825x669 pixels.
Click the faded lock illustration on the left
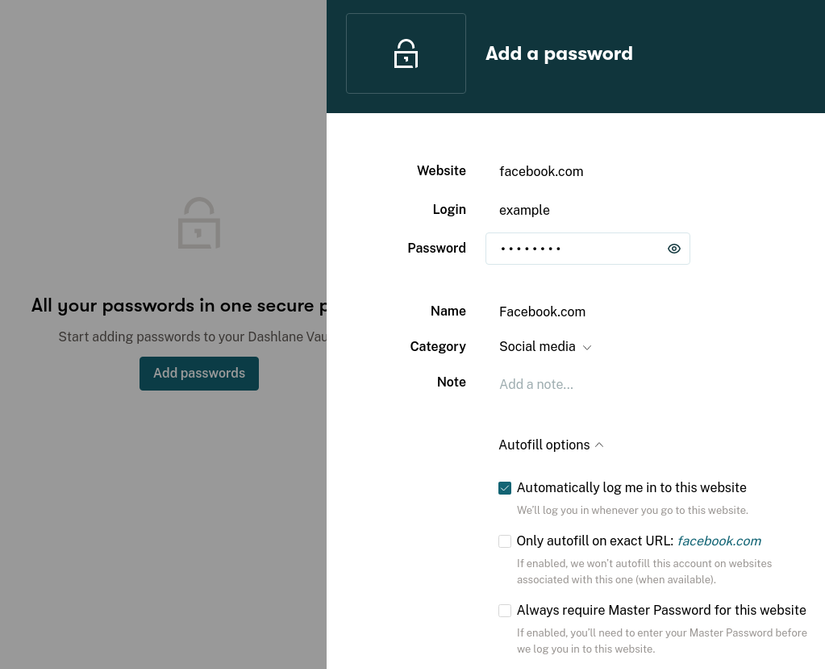tap(198, 222)
